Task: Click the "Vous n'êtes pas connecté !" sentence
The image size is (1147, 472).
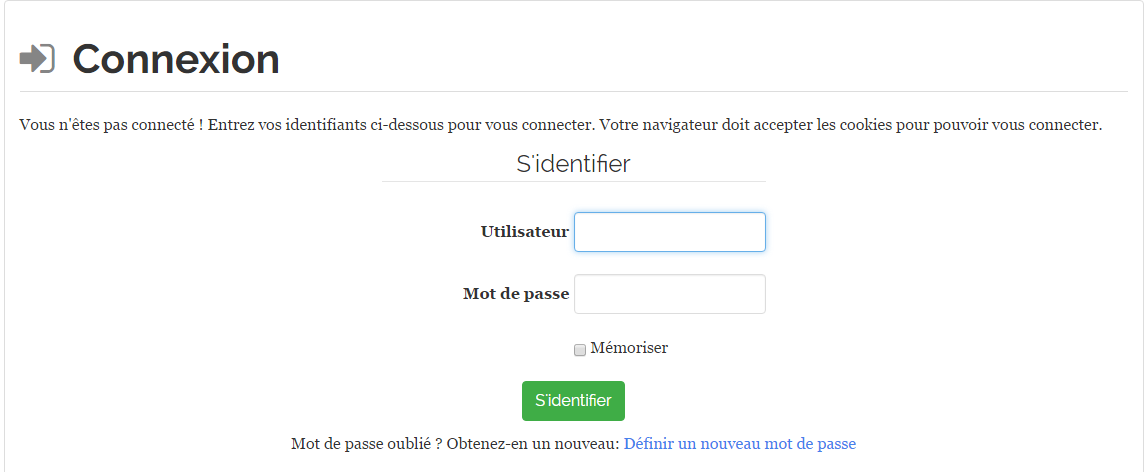Action: (x=111, y=126)
